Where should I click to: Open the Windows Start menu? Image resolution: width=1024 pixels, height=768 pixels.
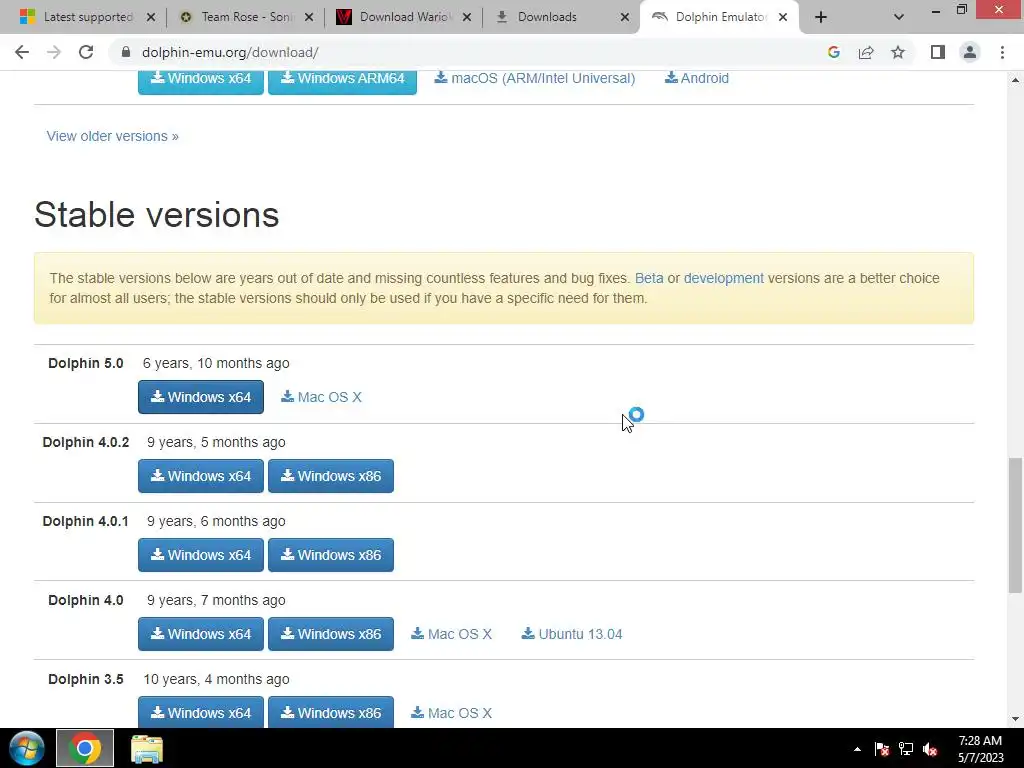pyautogui.click(x=27, y=748)
